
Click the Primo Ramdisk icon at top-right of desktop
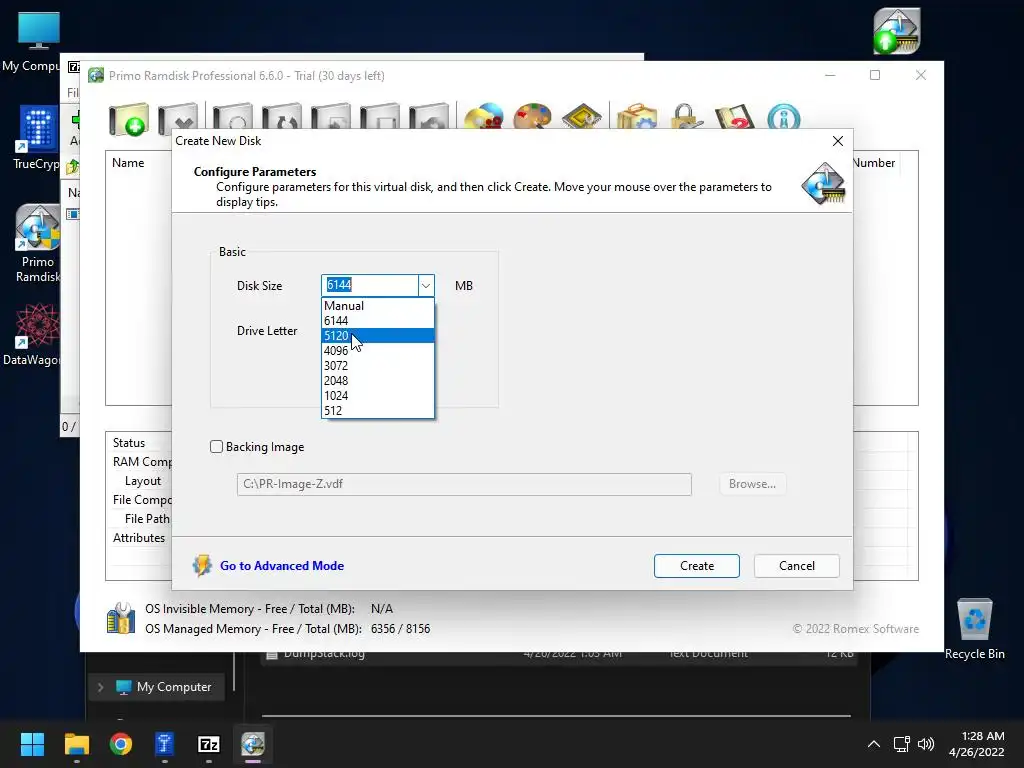tap(897, 31)
